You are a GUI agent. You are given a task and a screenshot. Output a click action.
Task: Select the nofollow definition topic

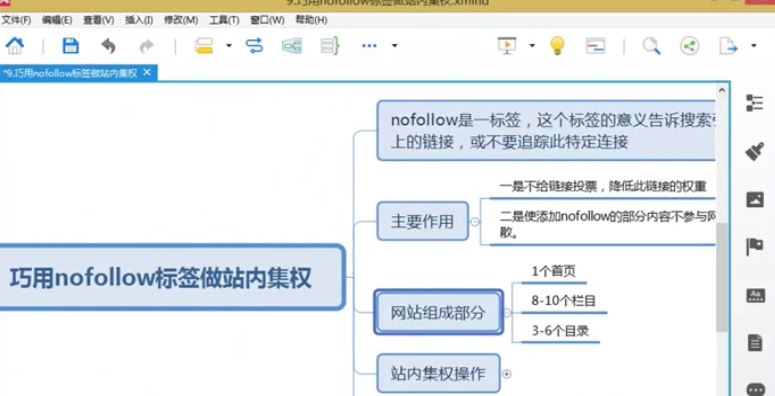point(546,131)
